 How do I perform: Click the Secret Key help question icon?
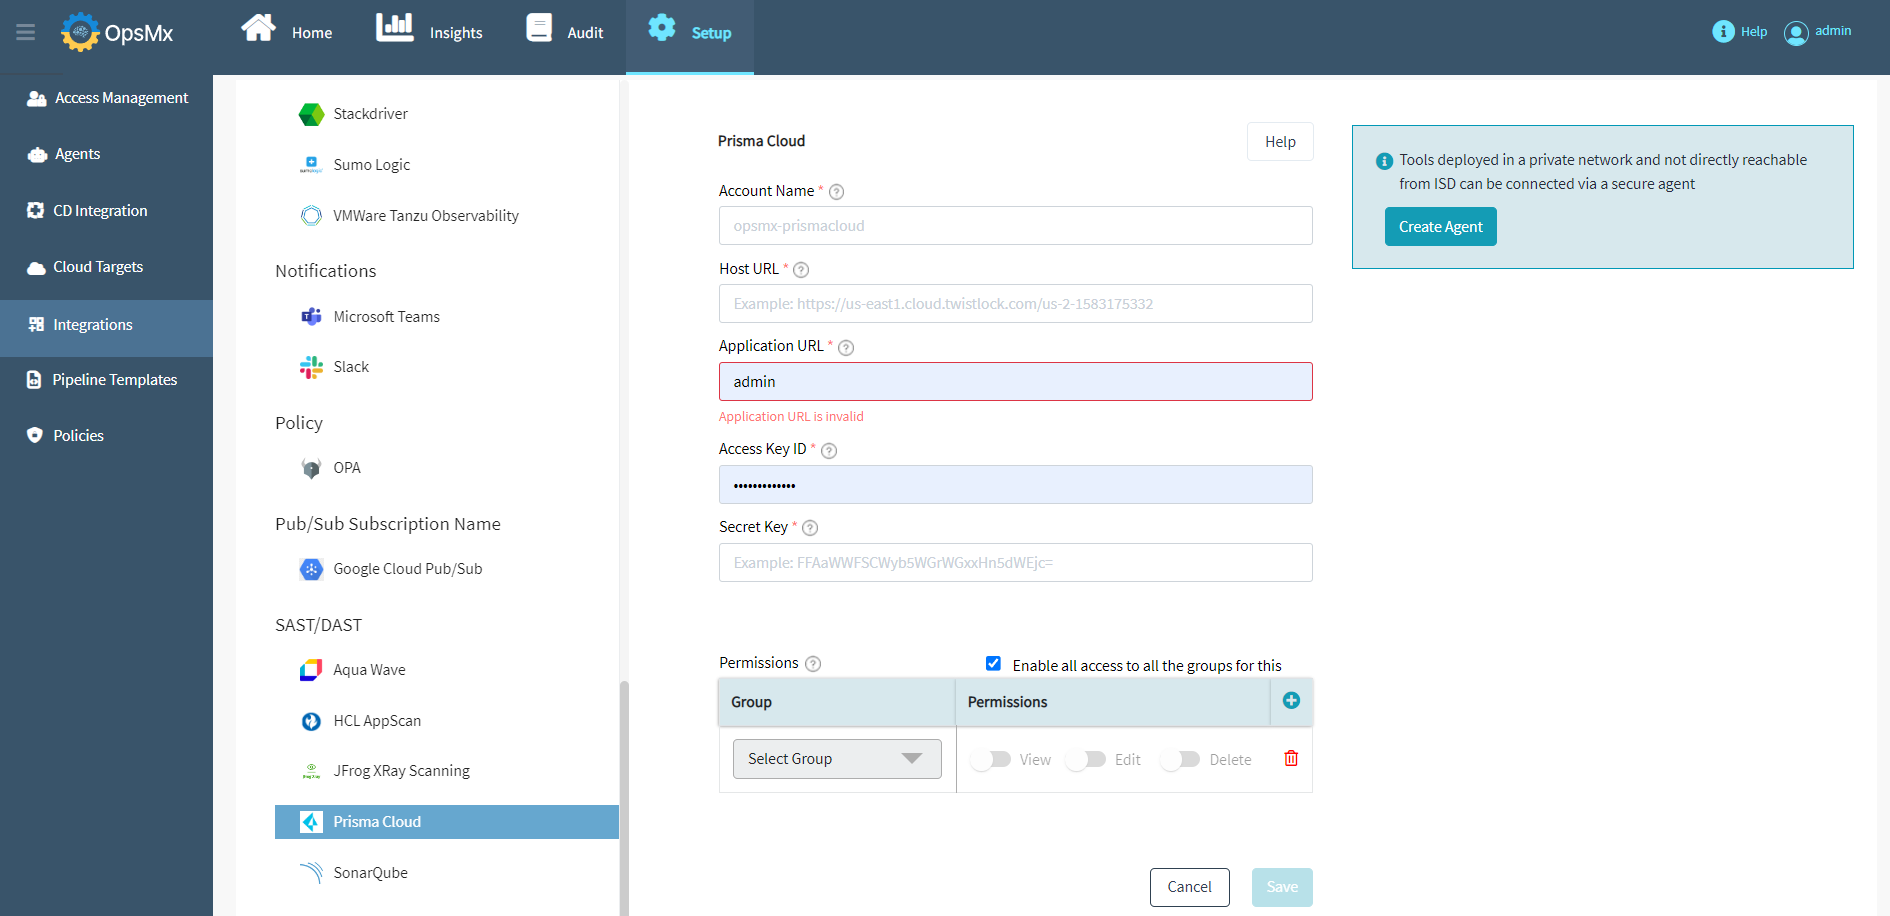pos(810,528)
